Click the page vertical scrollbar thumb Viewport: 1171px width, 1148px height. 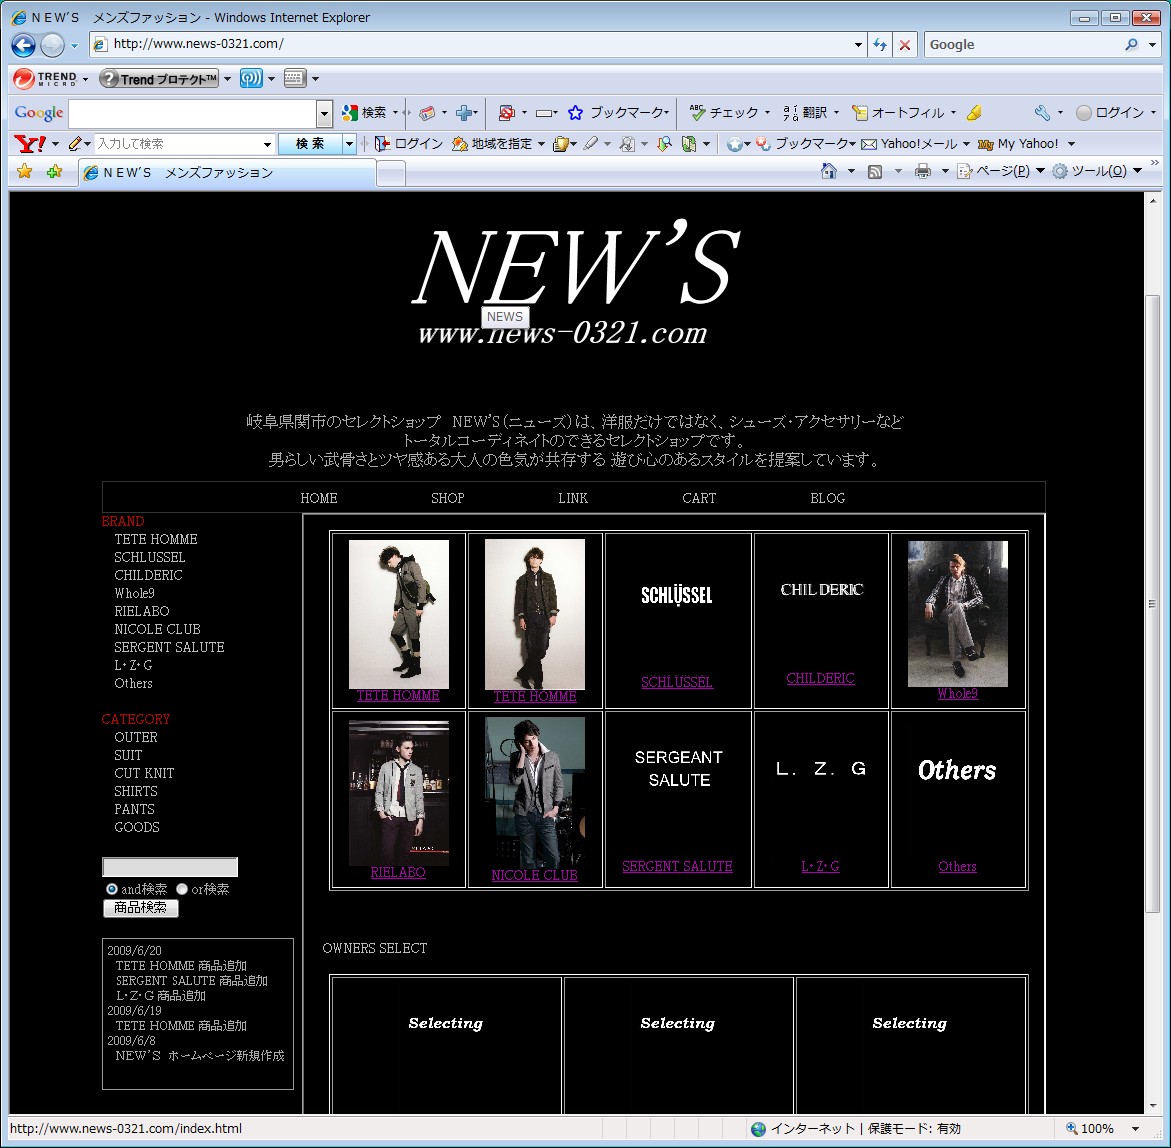(x=1152, y=604)
